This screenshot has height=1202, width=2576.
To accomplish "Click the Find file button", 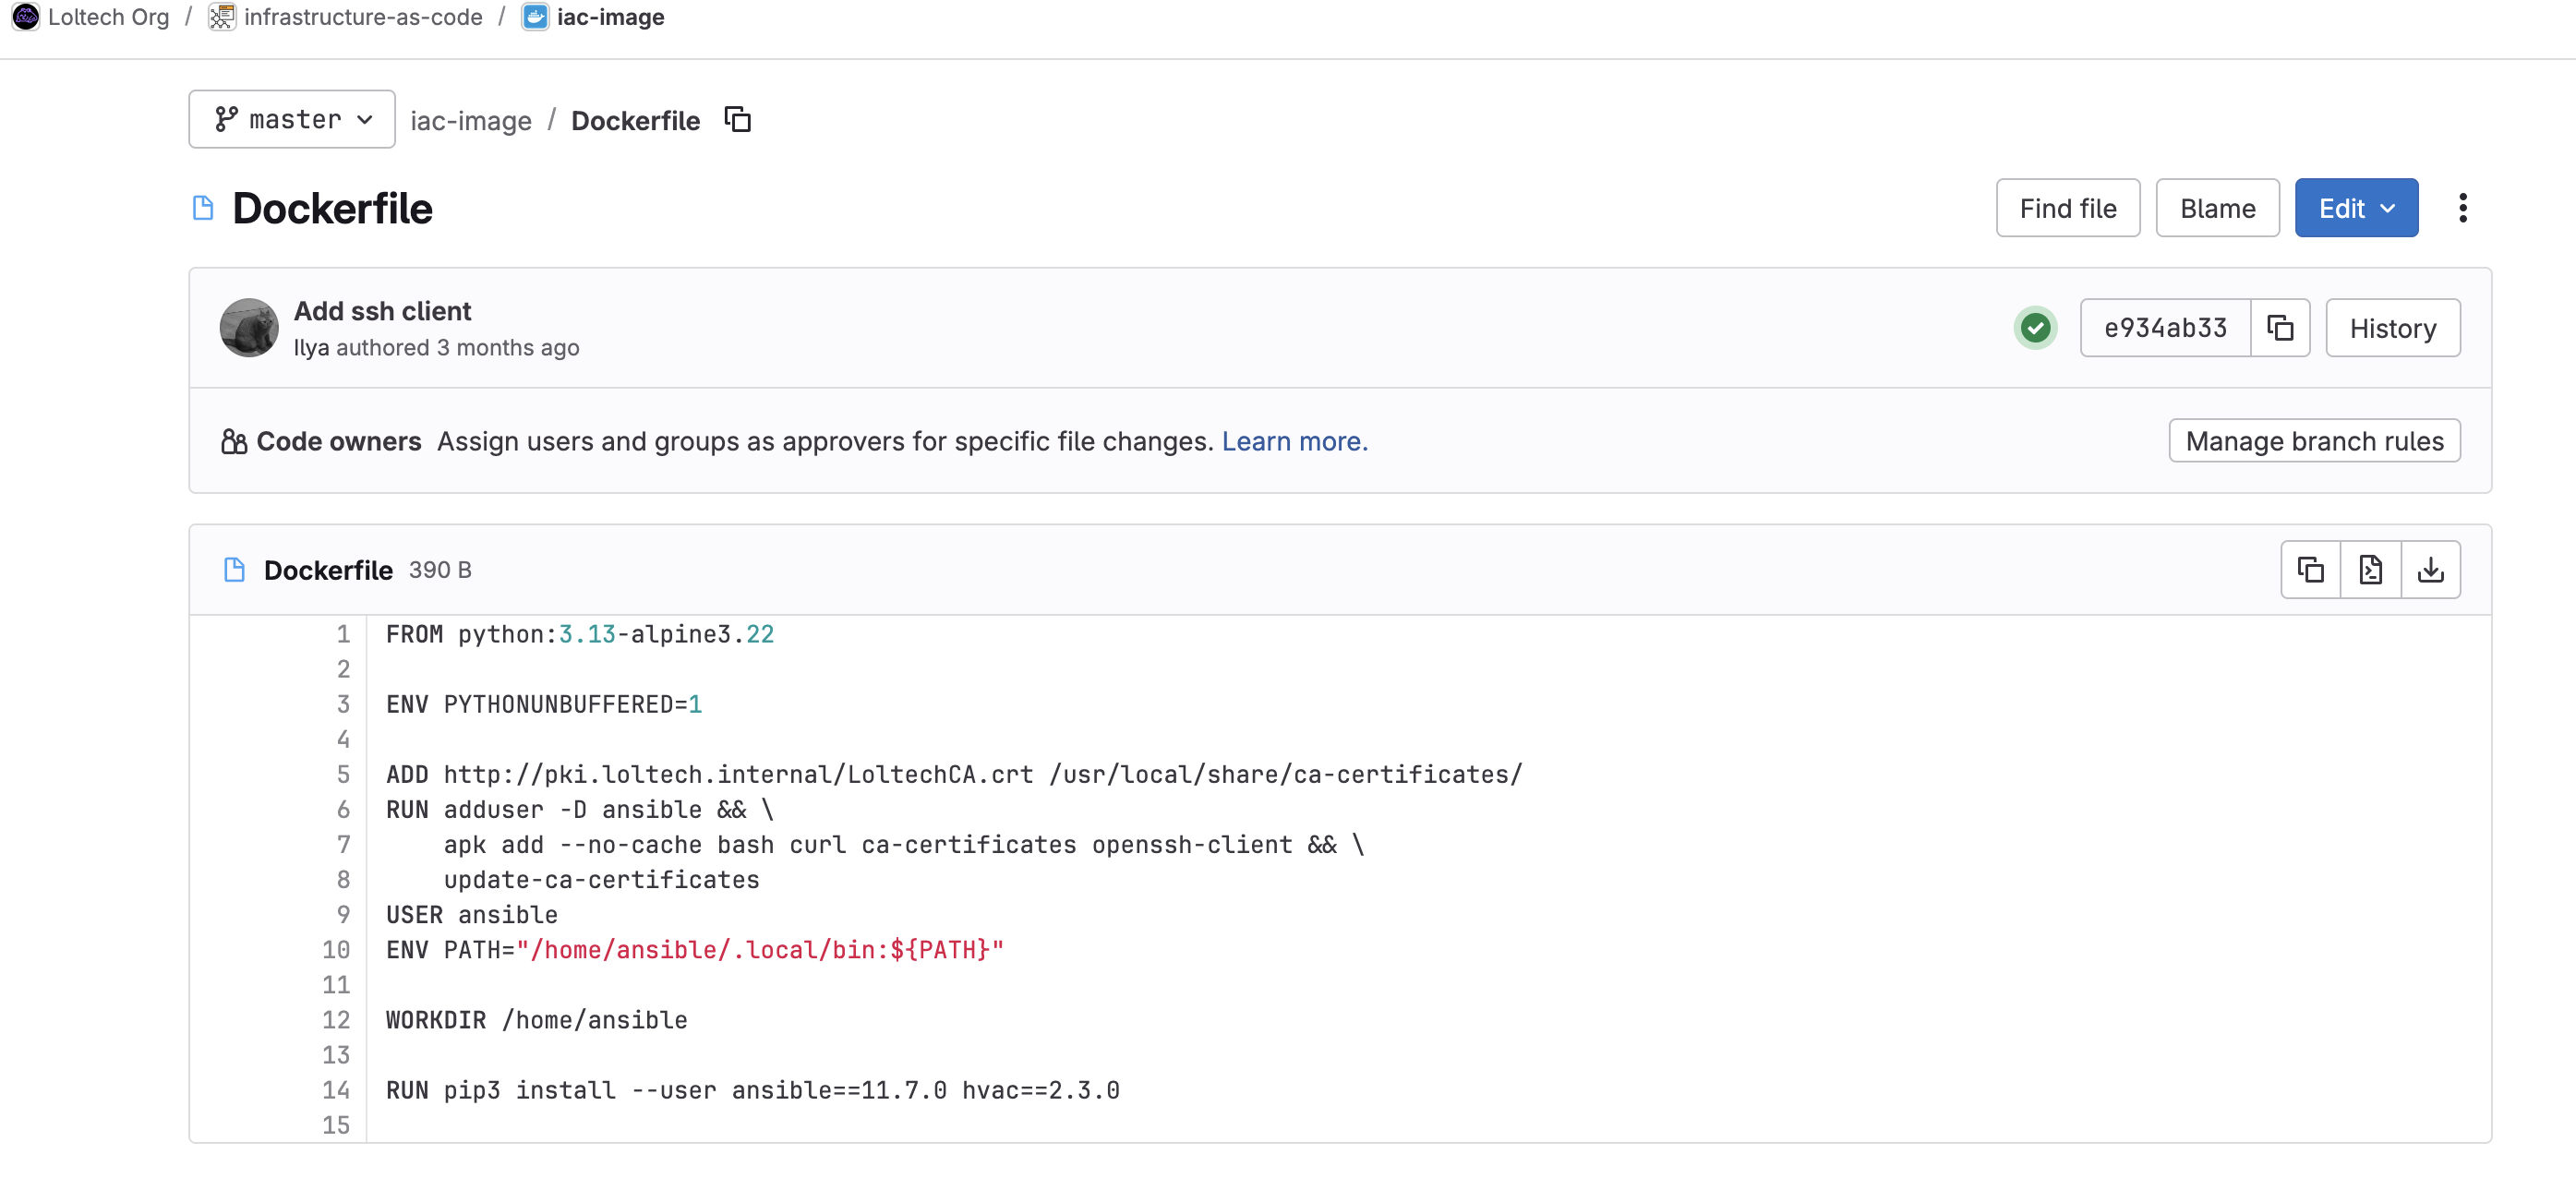I will 2067,208.
